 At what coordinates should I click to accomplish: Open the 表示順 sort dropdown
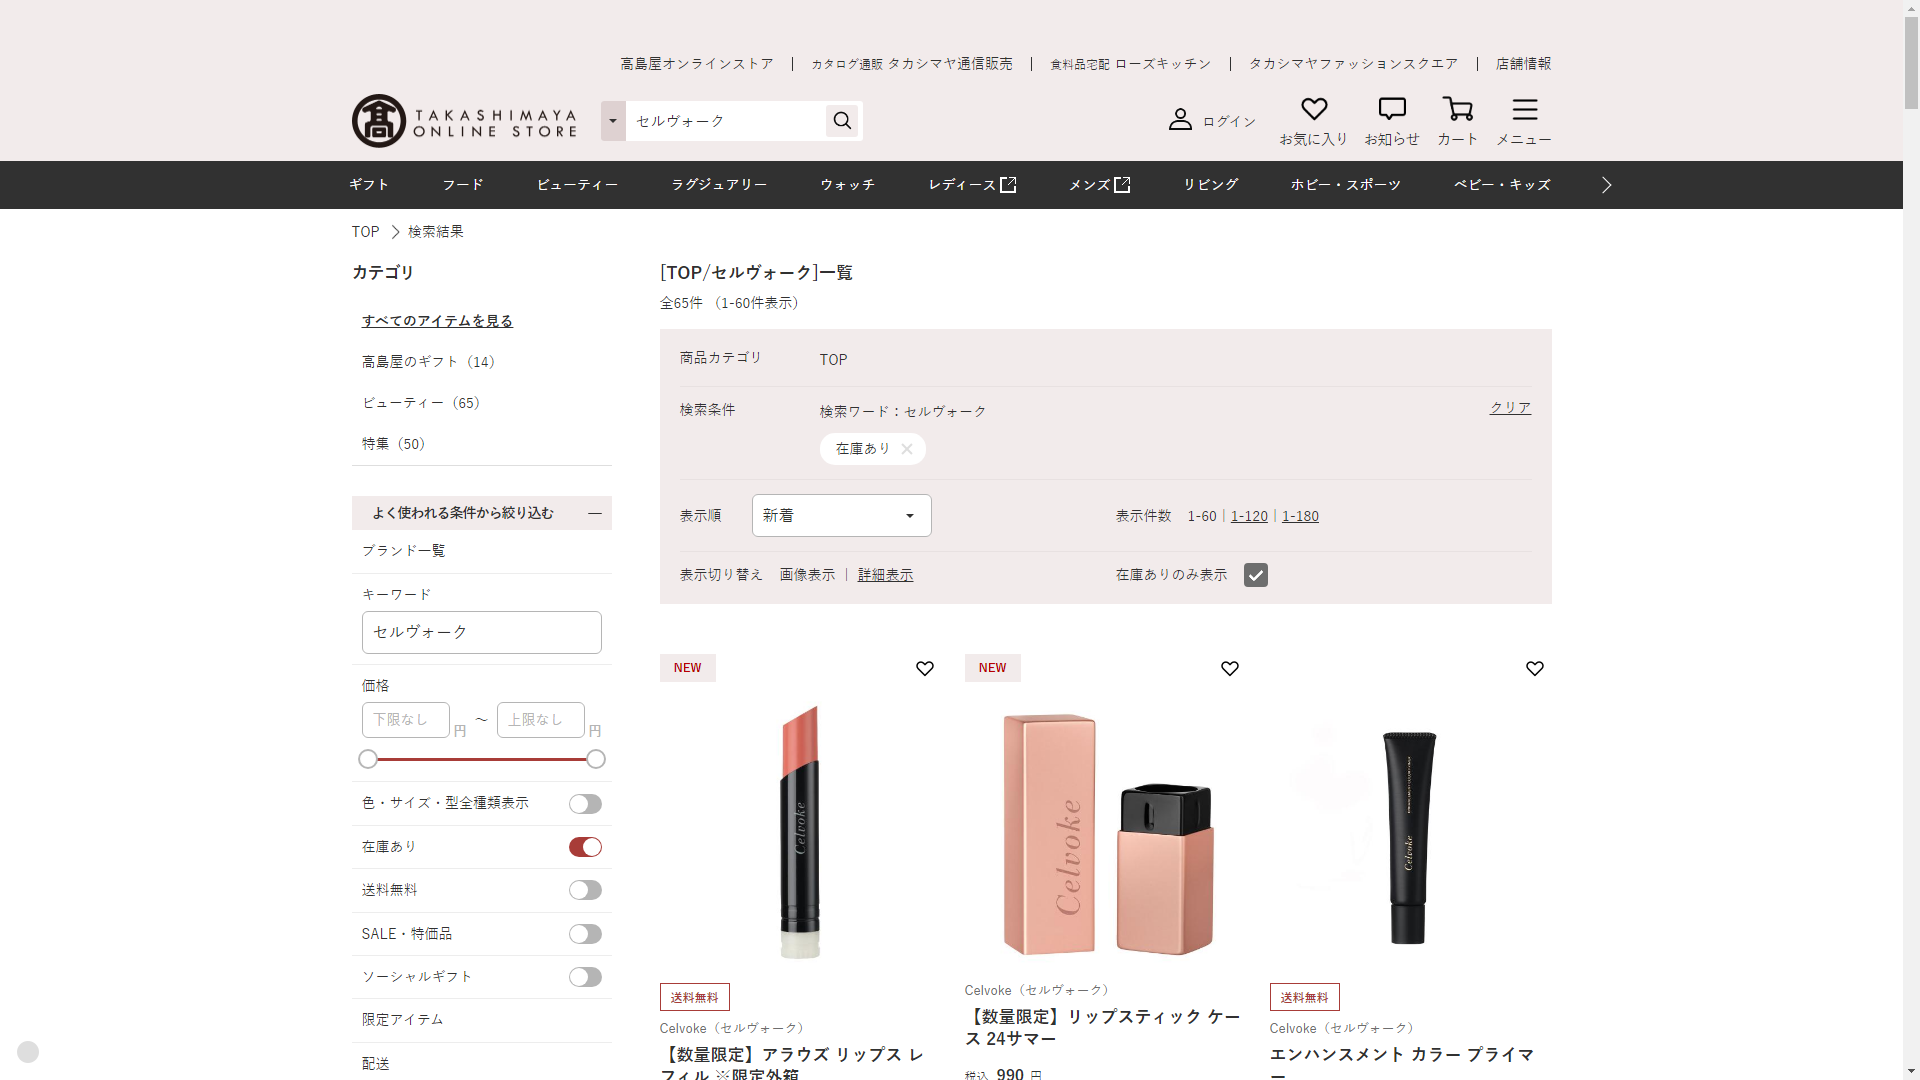(x=841, y=516)
